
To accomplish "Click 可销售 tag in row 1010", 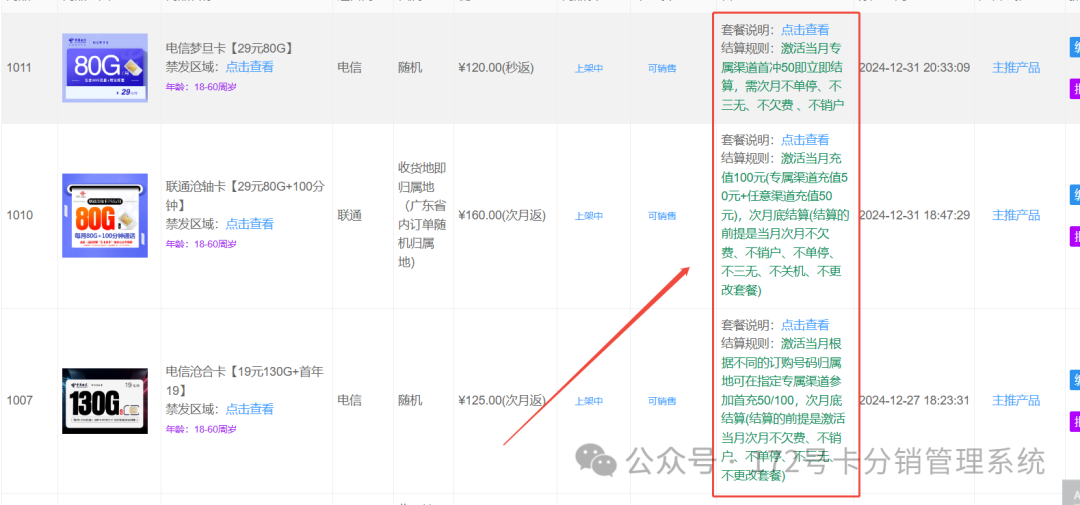I will (661, 216).
